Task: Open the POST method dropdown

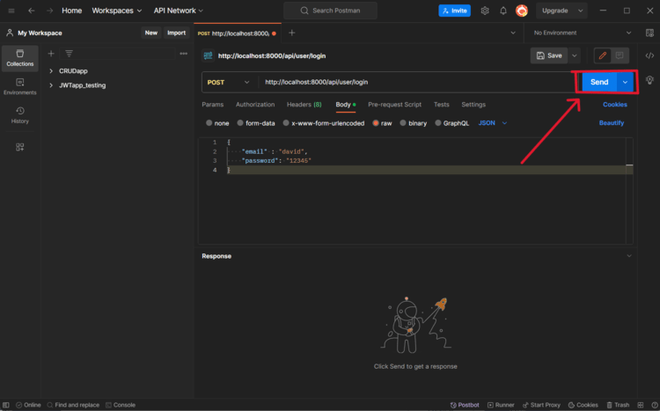Action: (x=229, y=83)
